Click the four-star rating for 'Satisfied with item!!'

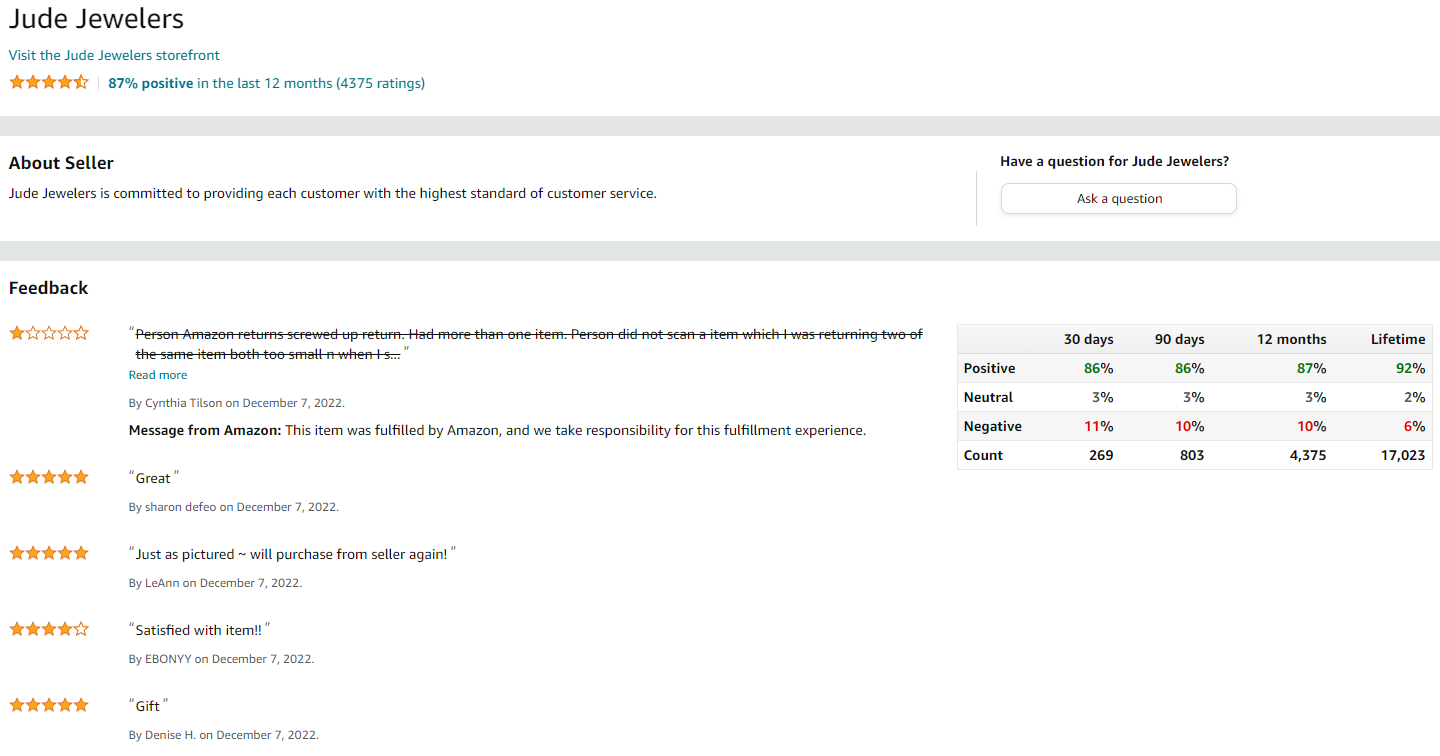49,629
